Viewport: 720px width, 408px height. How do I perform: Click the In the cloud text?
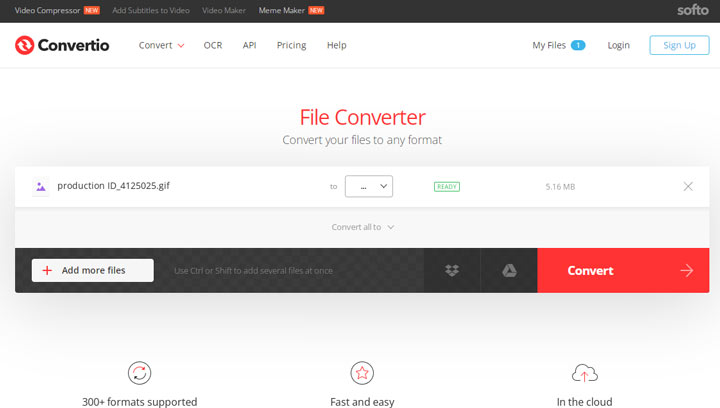tap(585, 402)
